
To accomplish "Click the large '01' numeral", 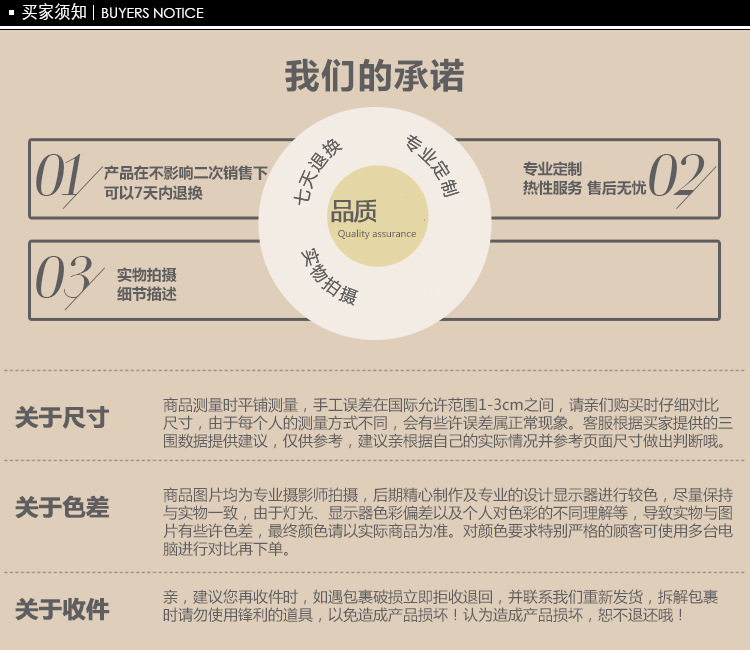I will tap(59, 176).
